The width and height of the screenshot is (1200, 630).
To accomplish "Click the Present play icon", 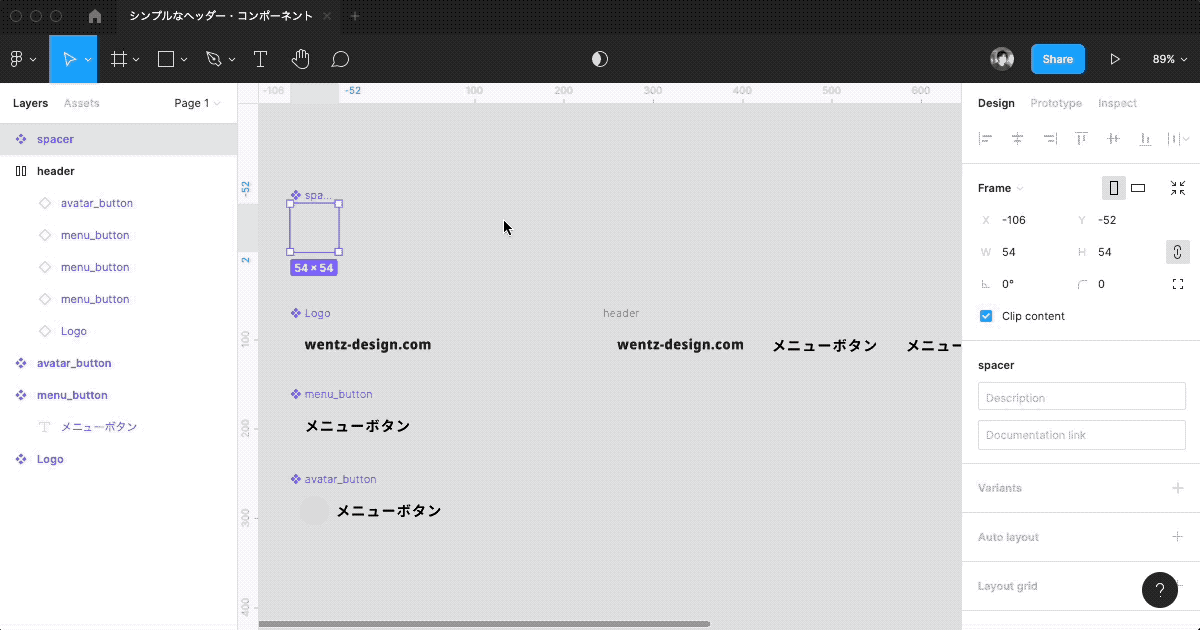I will pyautogui.click(x=1114, y=60).
